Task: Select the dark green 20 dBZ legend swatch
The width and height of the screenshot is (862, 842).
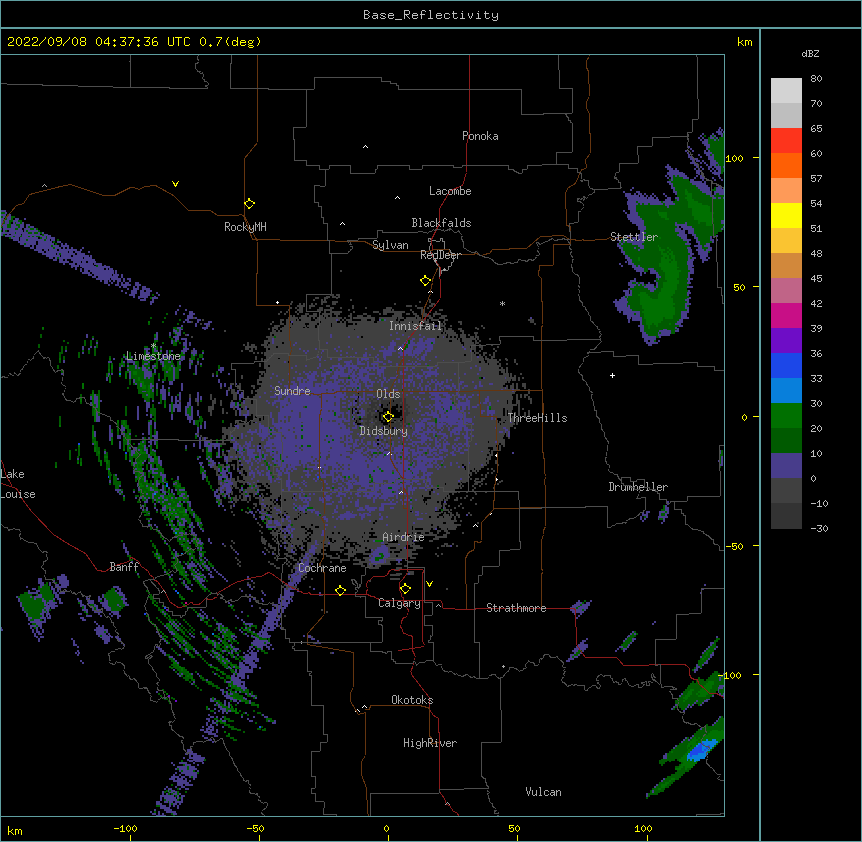Action: coord(786,440)
